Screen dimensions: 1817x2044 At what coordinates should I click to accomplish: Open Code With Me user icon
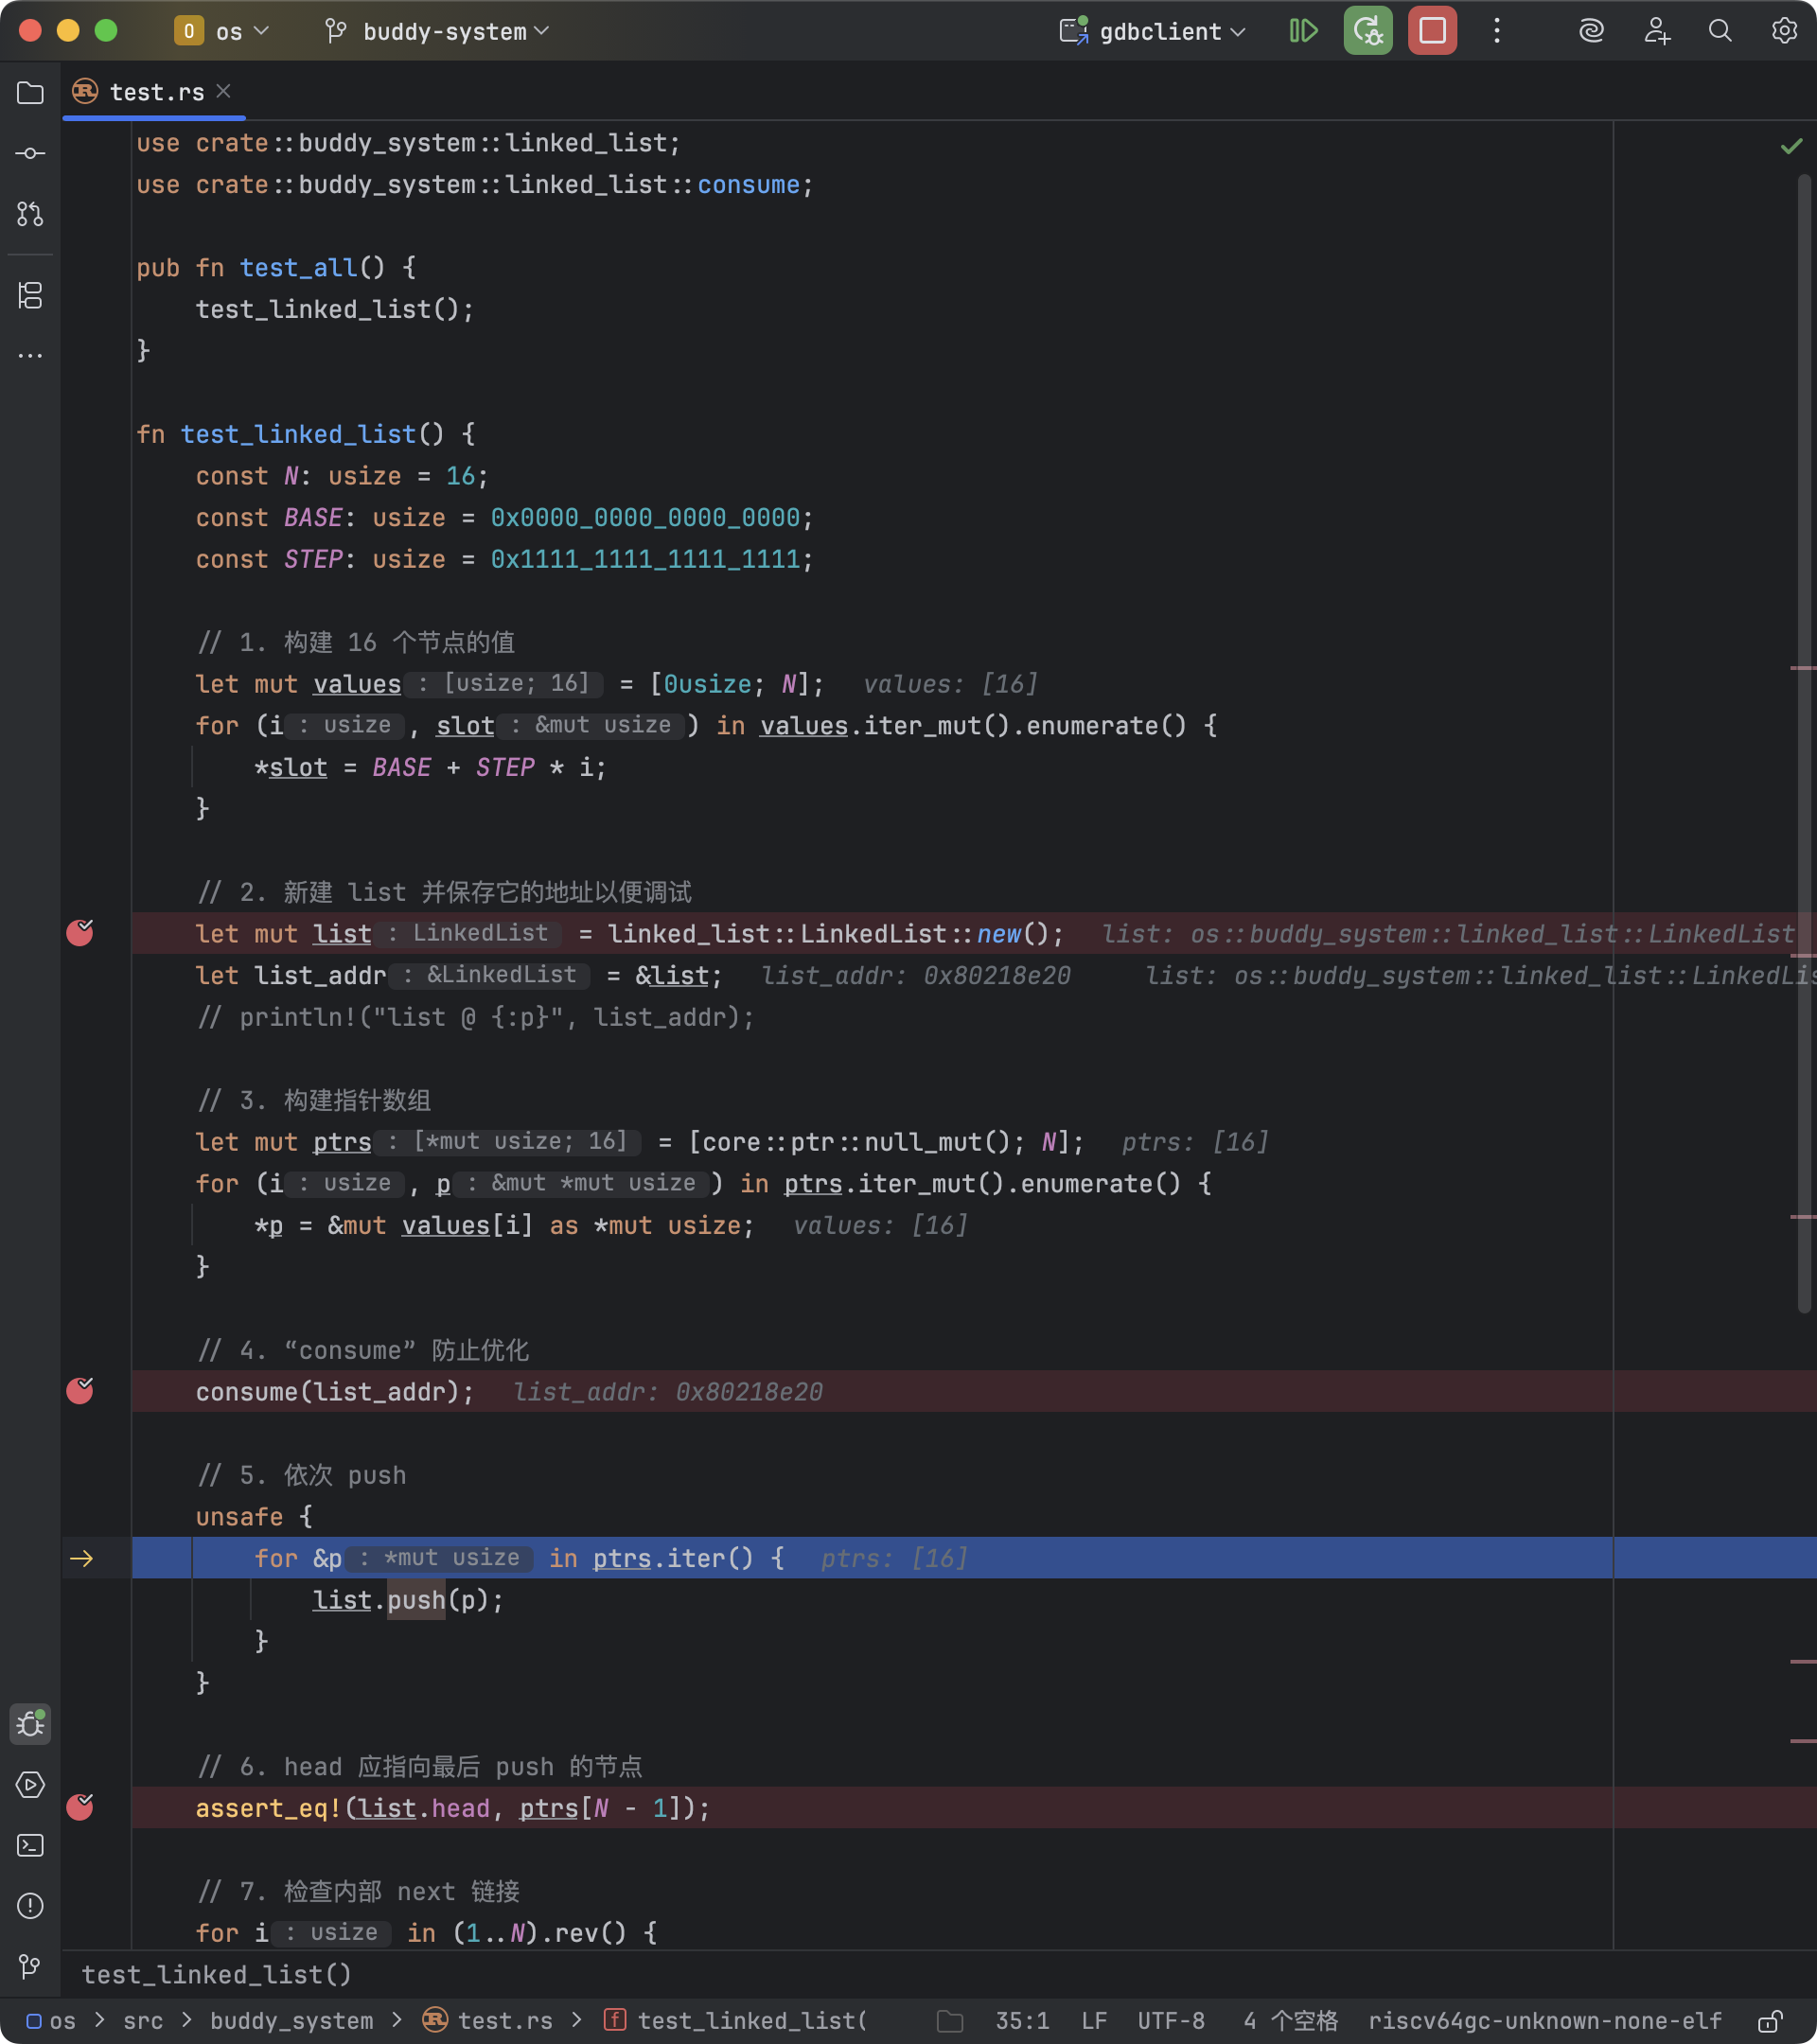(1656, 31)
